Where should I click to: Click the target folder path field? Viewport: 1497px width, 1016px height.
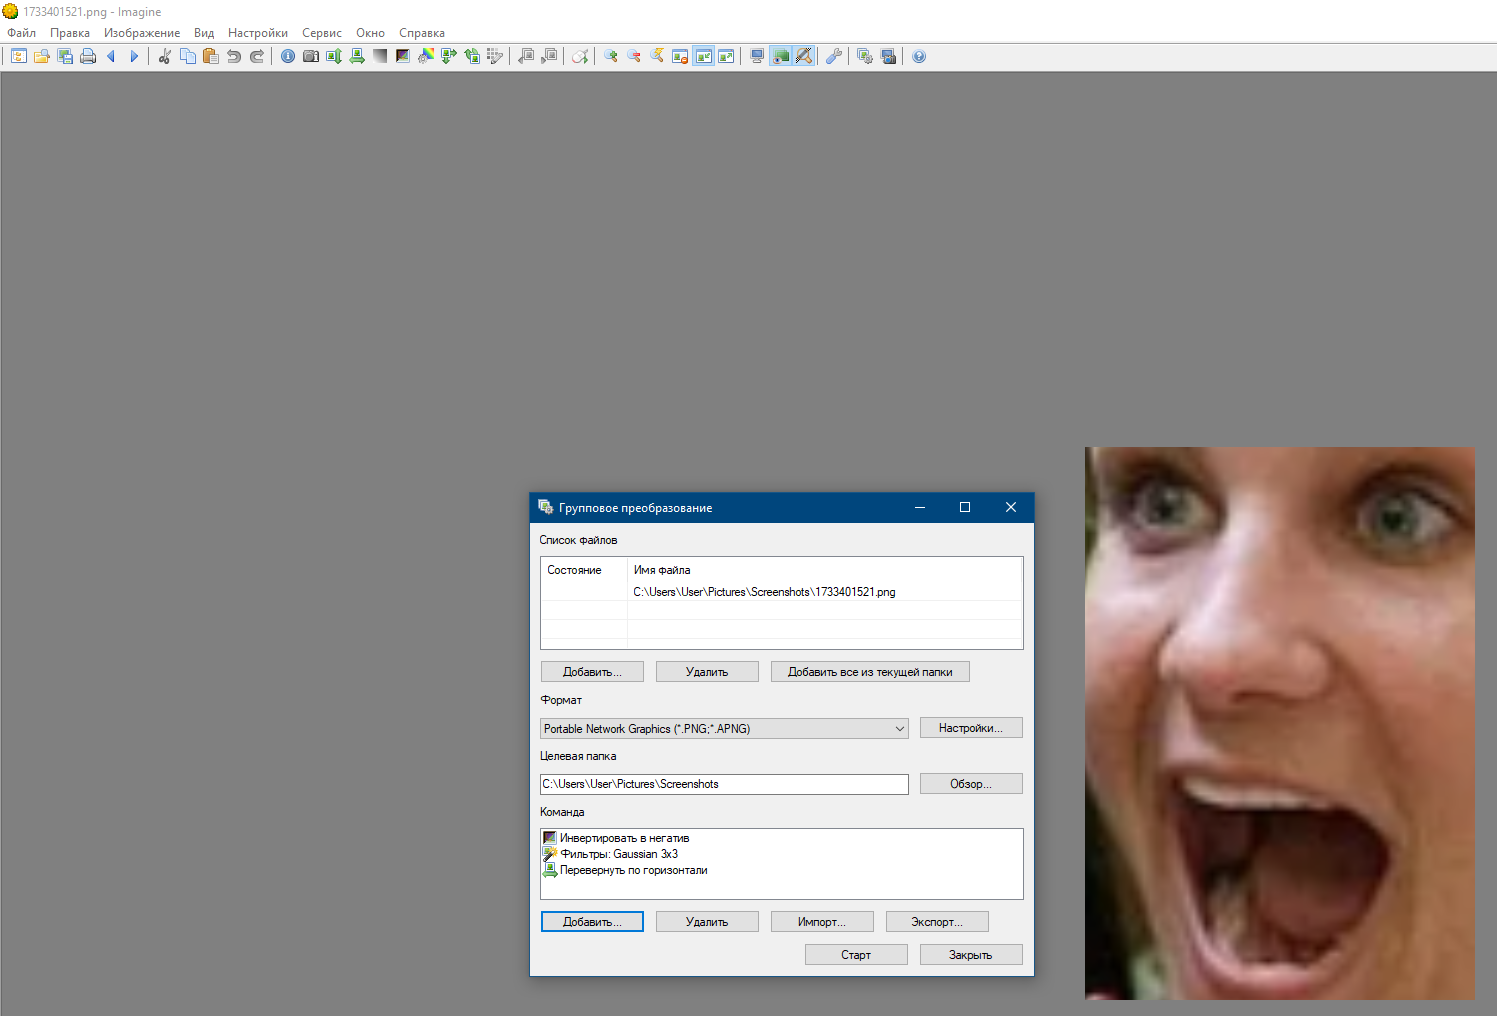724,784
